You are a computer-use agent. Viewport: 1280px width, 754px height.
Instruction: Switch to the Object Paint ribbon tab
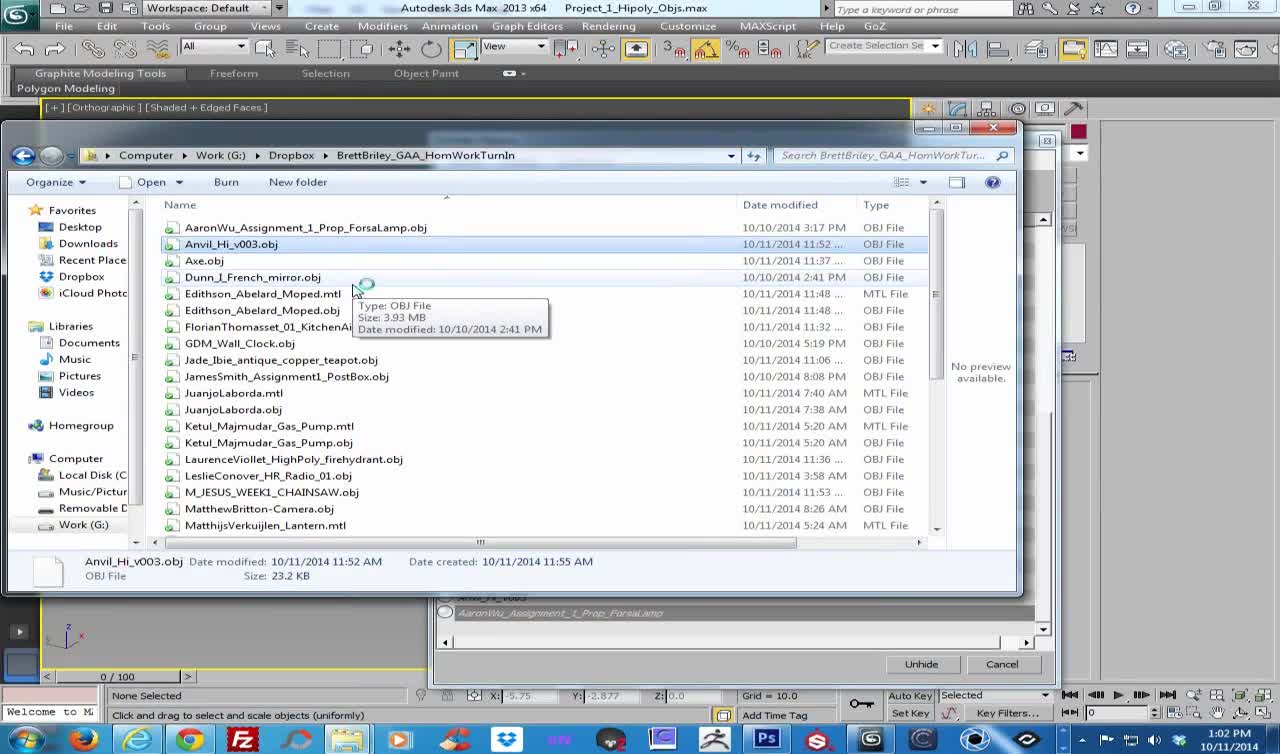[426, 73]
